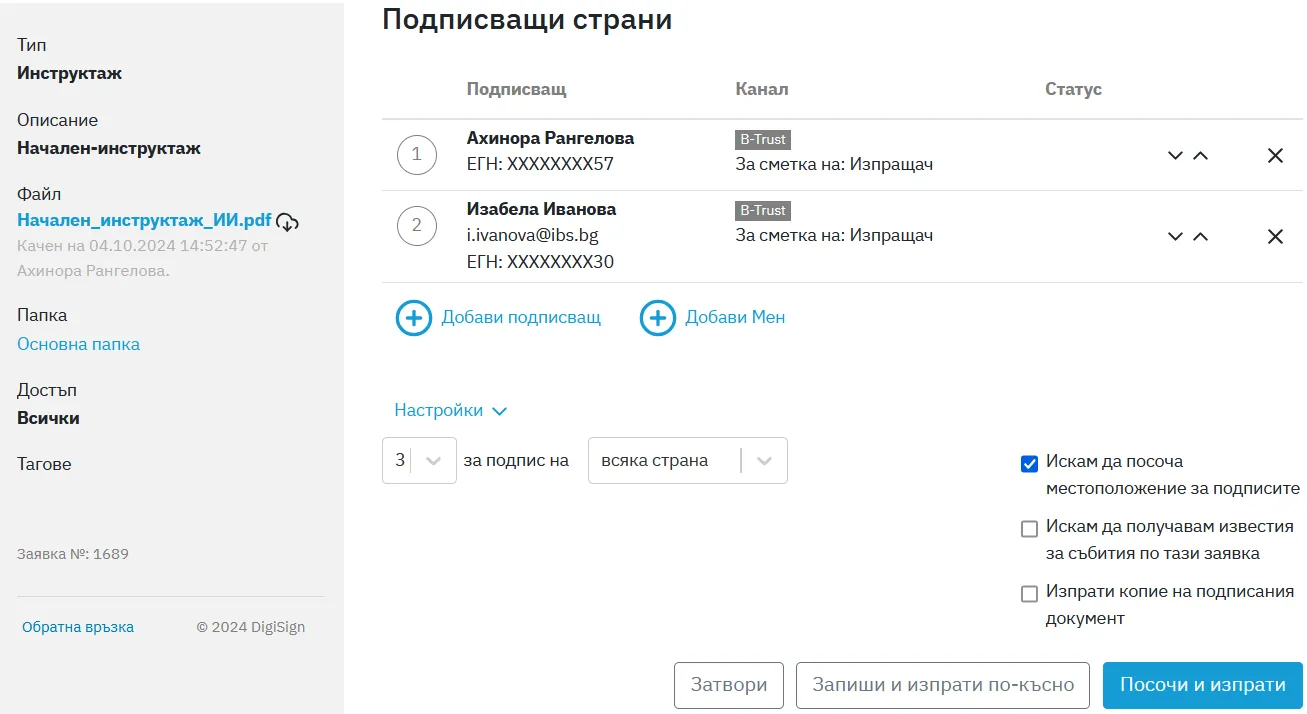1307x714 pixels.
Task: Select signer number 1 circle
Action: click(417, 155)
